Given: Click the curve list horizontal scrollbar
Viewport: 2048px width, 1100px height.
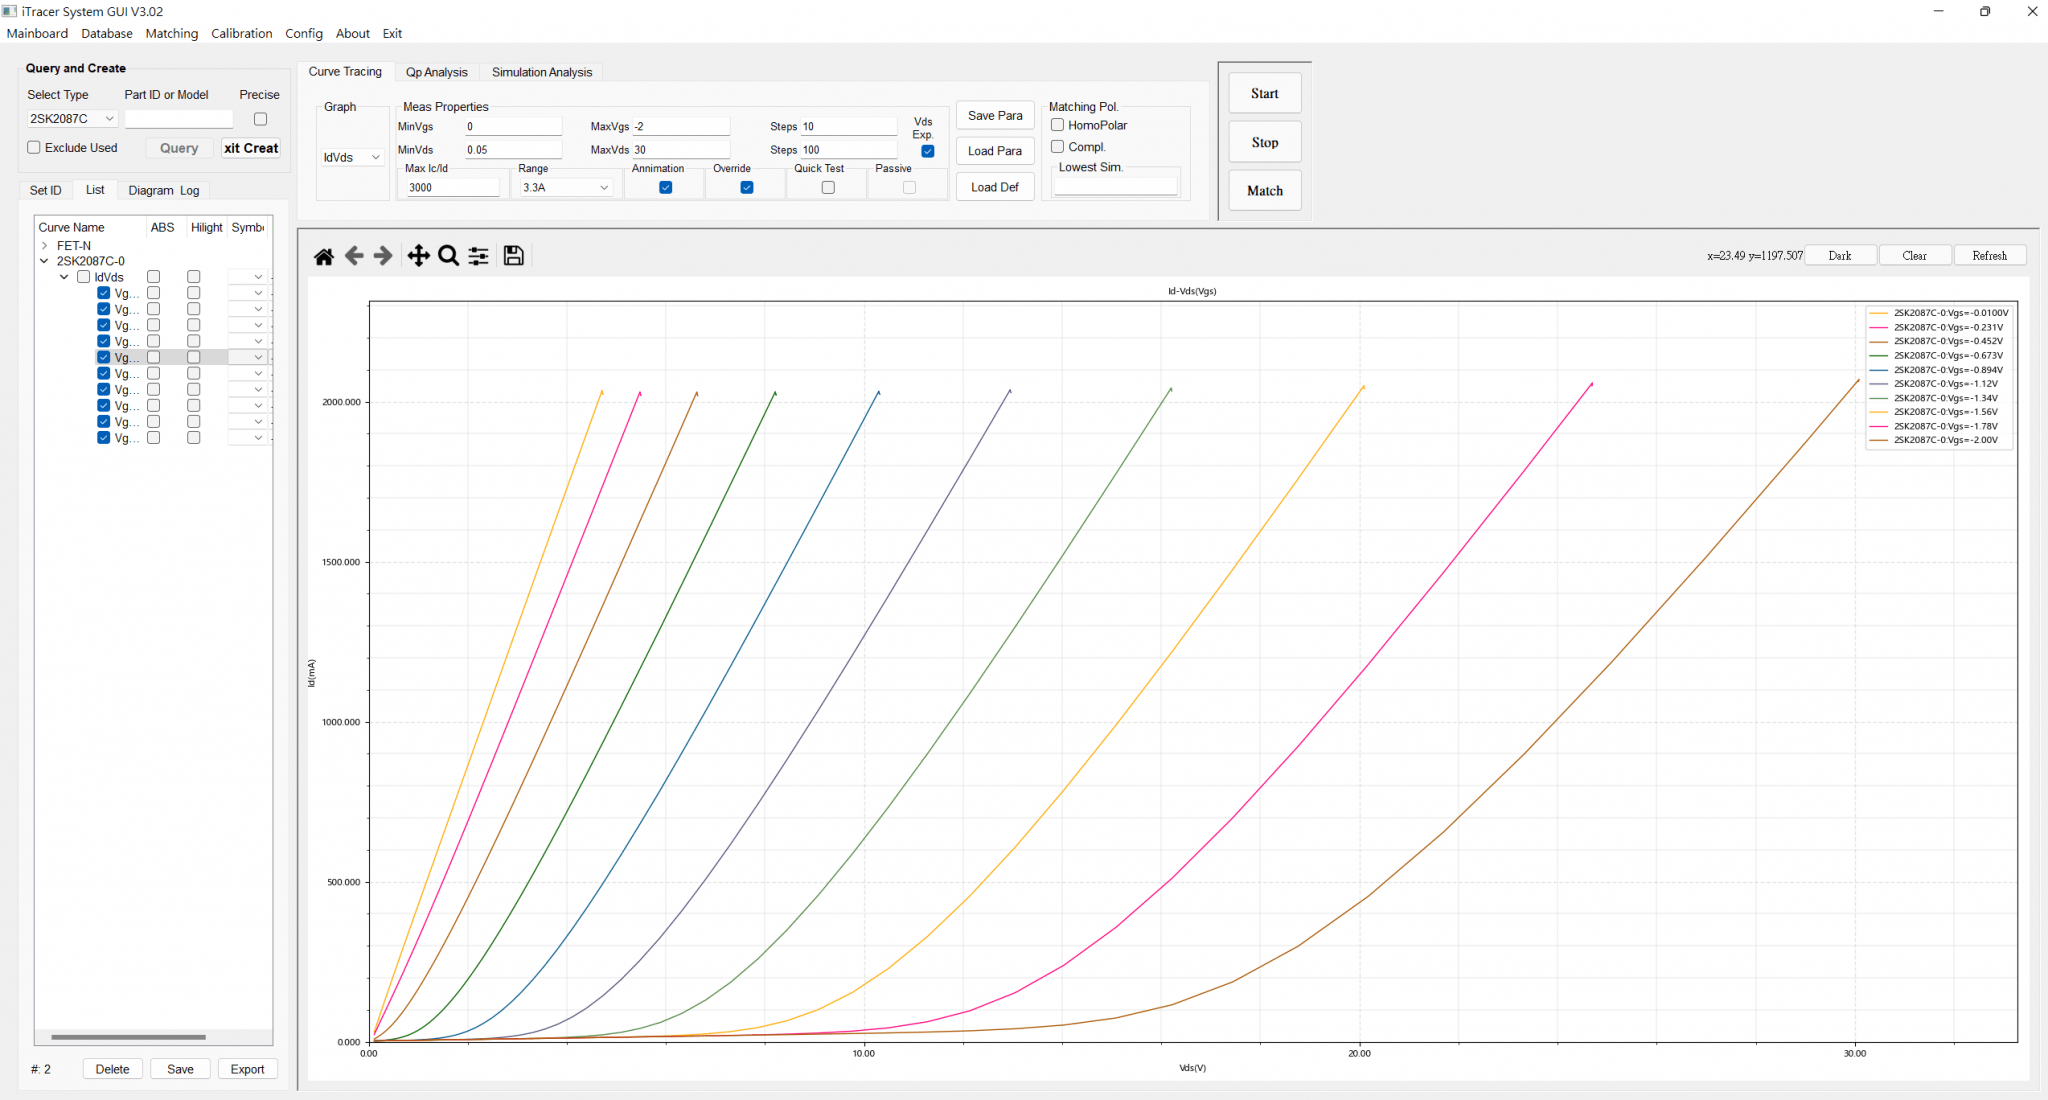Looking at the screenshot, I should click(128, 1037).
